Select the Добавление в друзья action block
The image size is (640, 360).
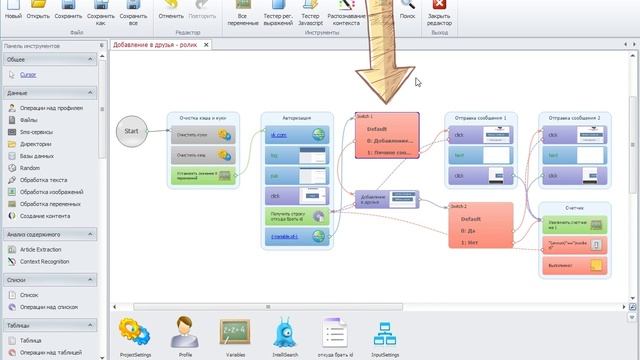(x=387, y=200)
